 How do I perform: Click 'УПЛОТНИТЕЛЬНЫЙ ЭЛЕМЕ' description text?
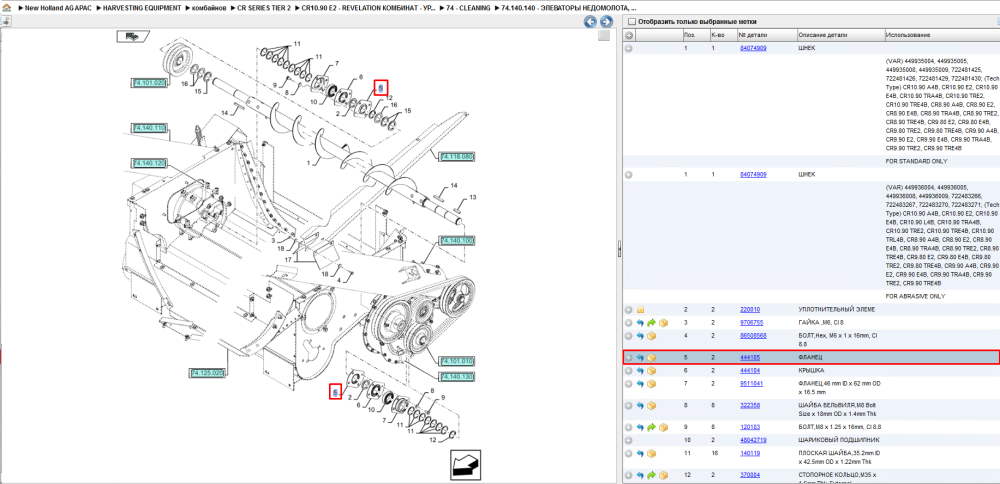837,309
